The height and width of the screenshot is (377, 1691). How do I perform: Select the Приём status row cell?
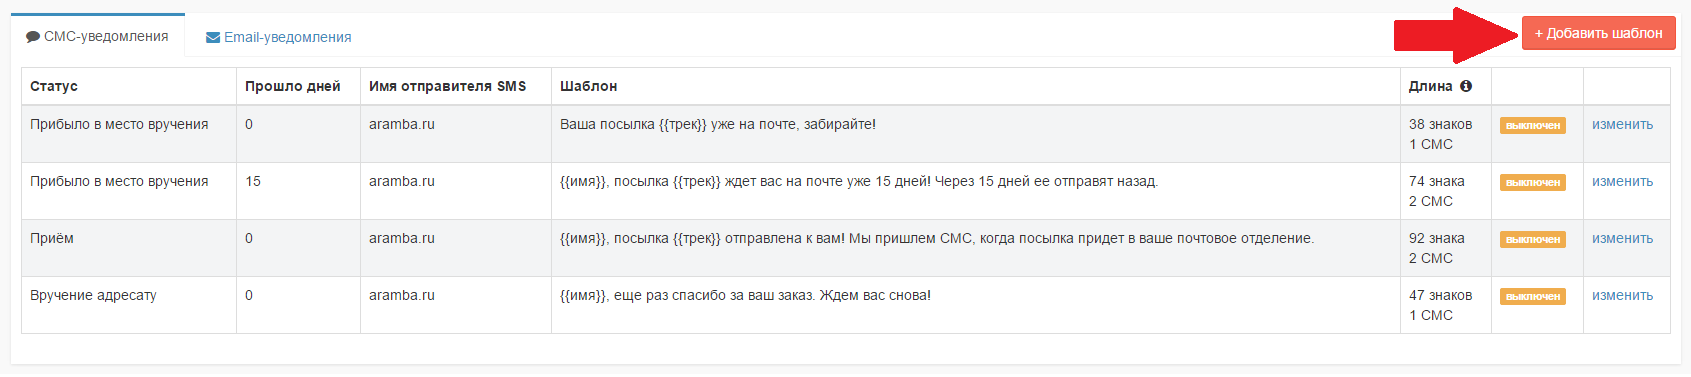(129, 248)
